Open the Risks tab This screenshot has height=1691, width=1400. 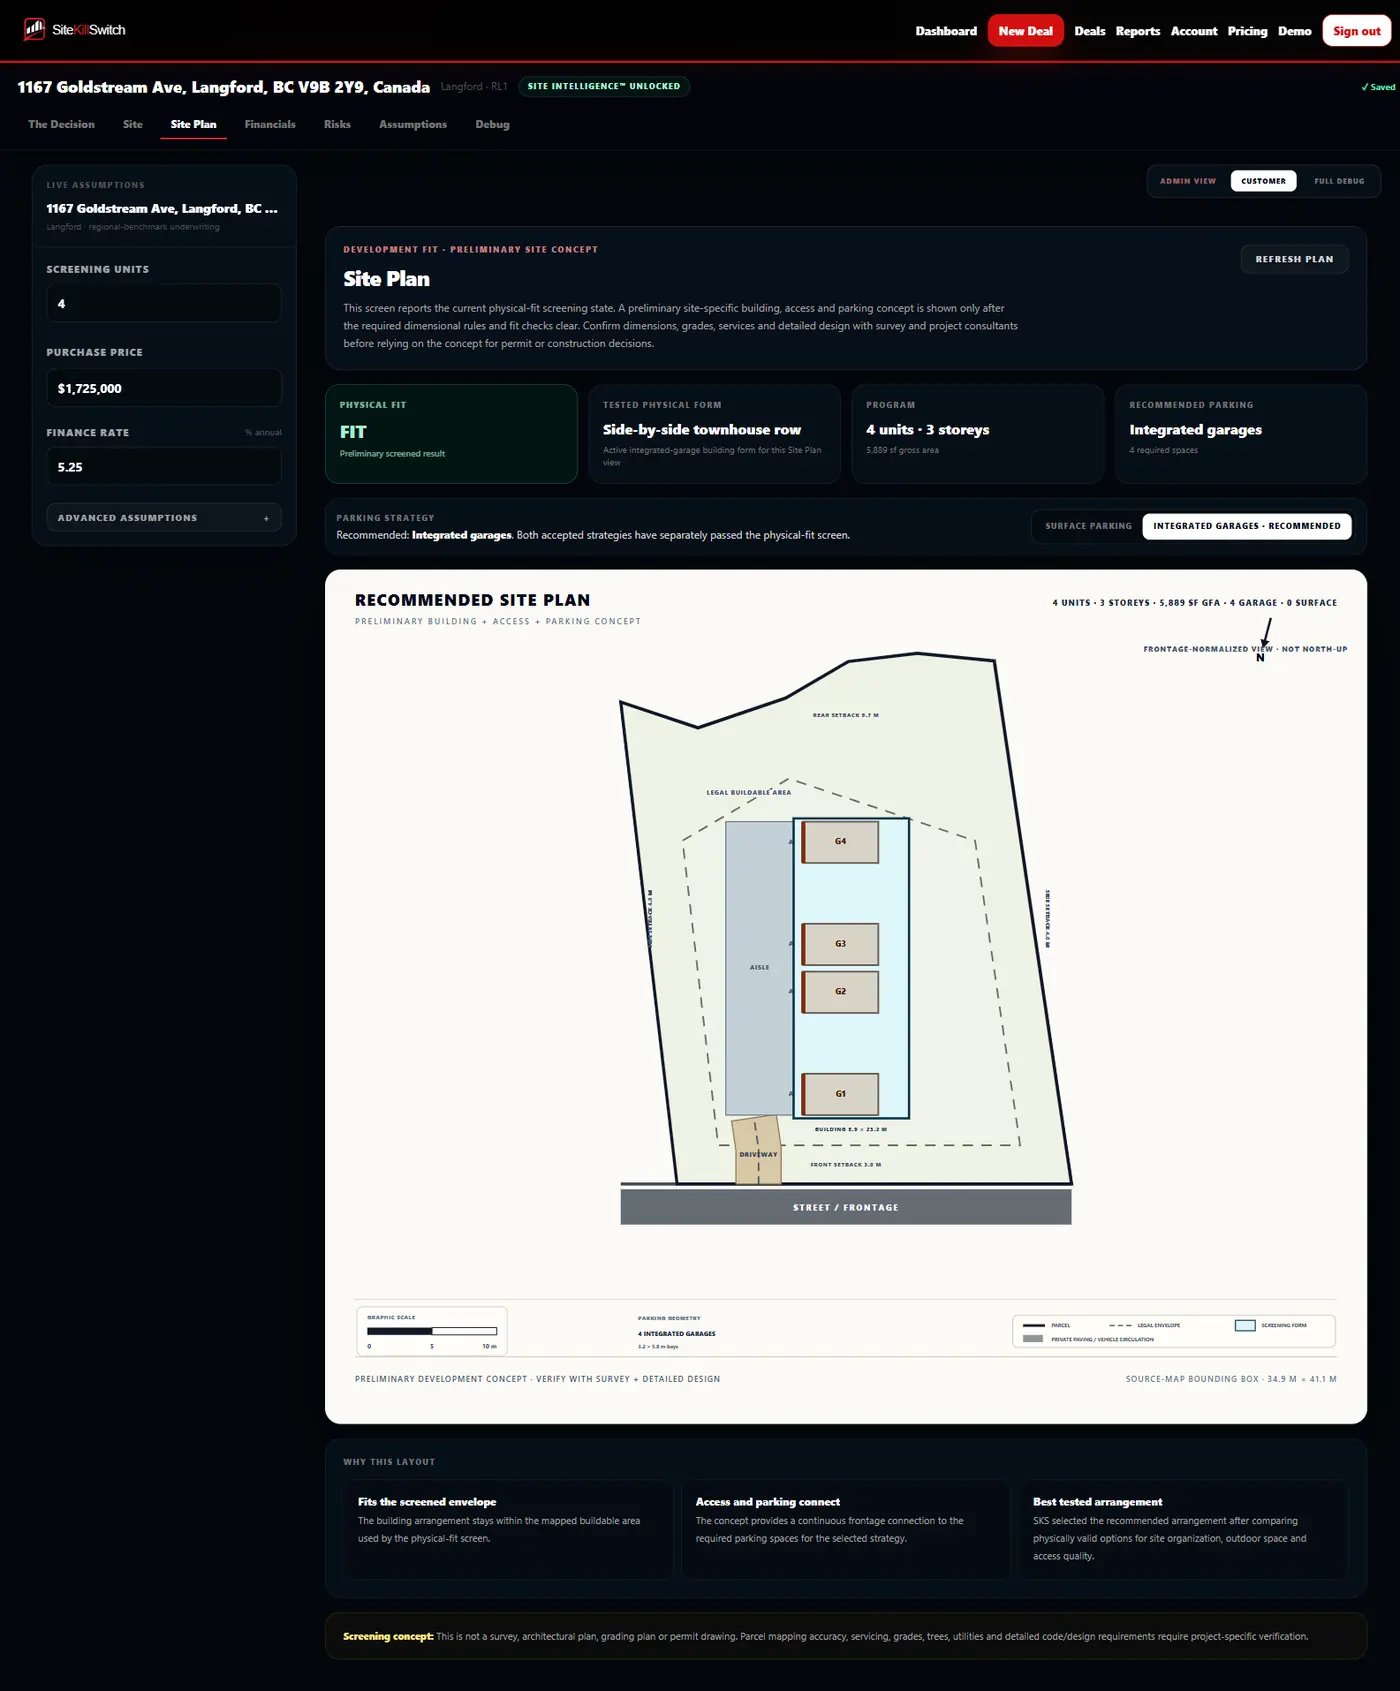click(337, 124)
